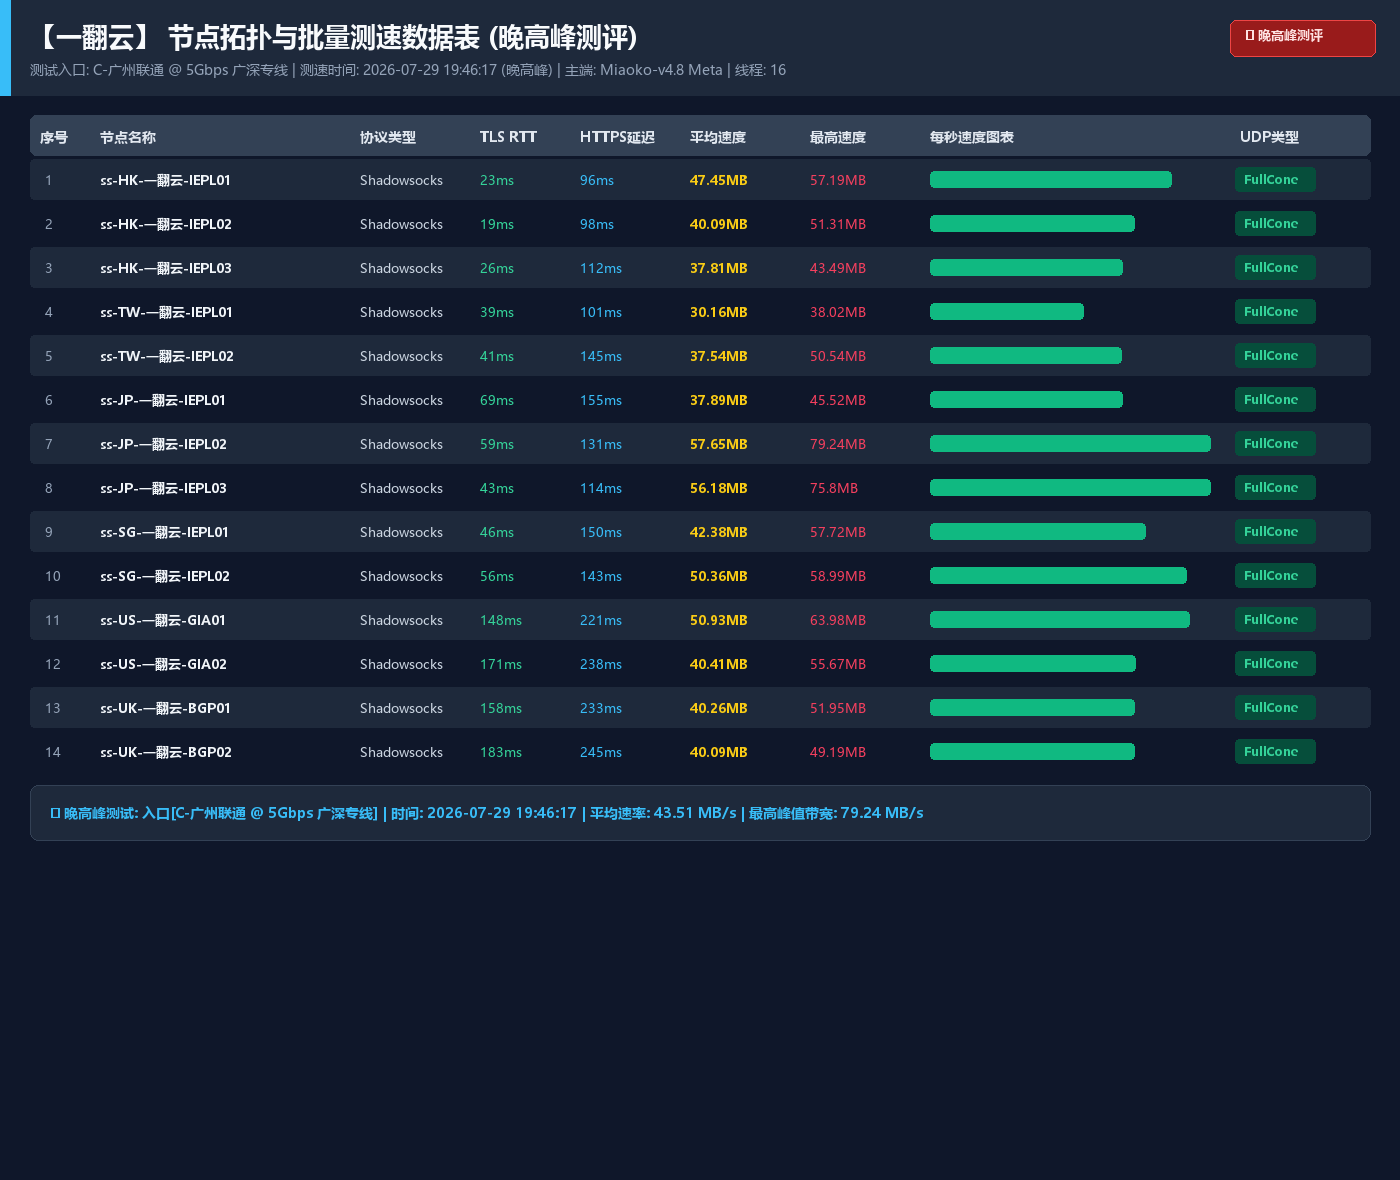Click the FullCone badge in row 1
Image resolution: width=1400 pixels, height=1180 pixels.
tap(1275, 180)
